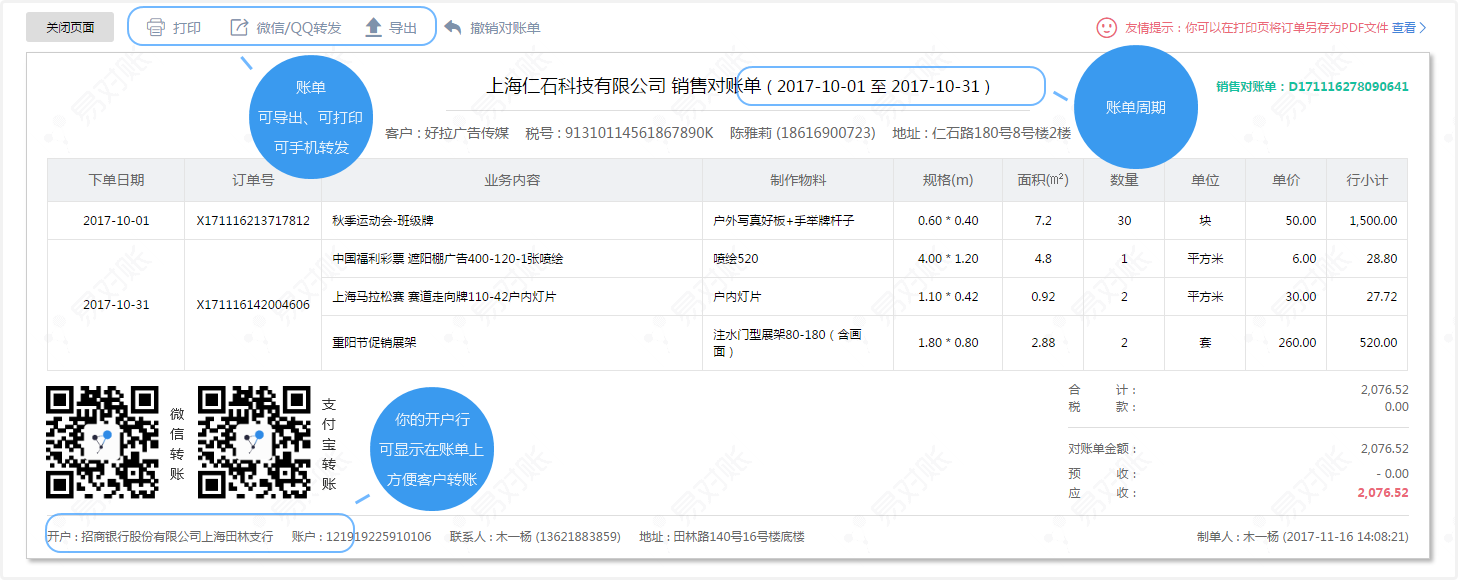This screenshot has width=1458, height=580.
Task: Click the 规格(m) column header
Action: click(x=948, y=180)
